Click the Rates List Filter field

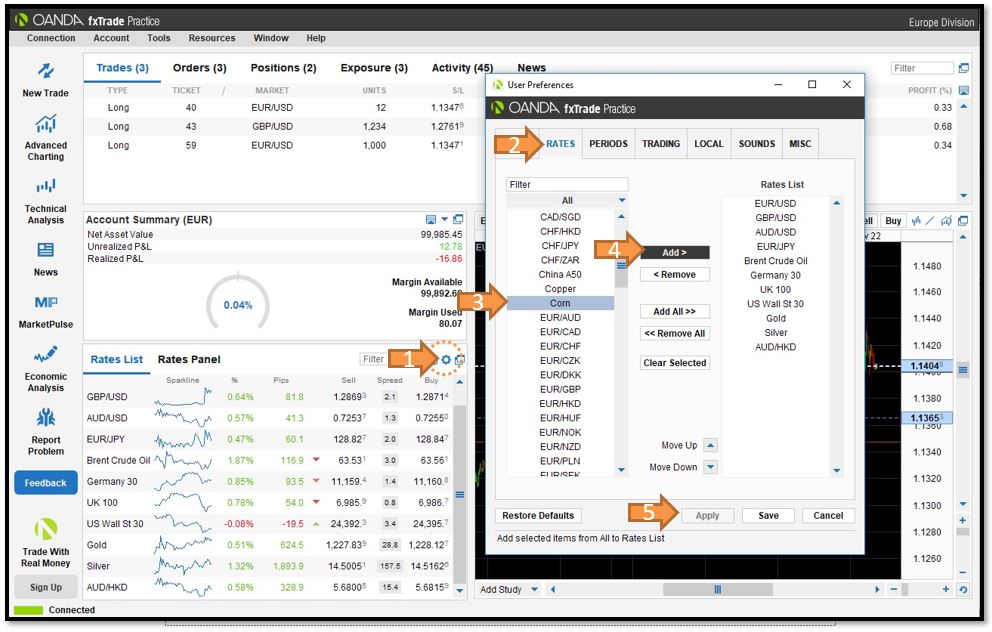click(x=373, y=359)
